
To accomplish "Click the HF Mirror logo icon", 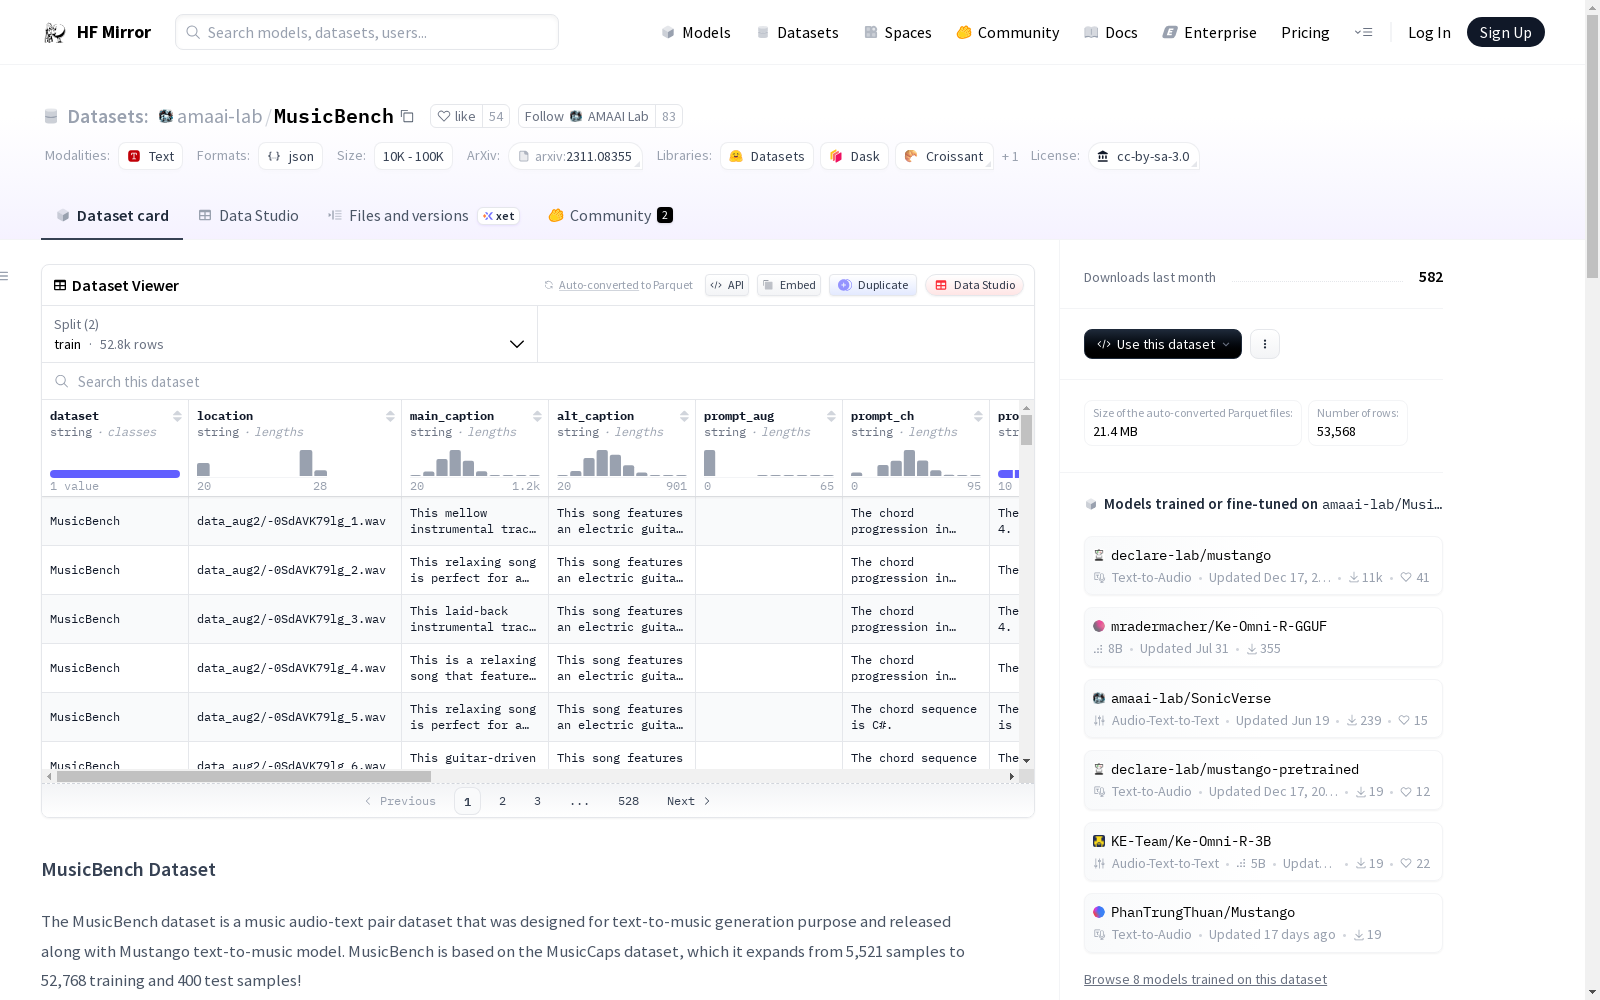I will (55, 33).
